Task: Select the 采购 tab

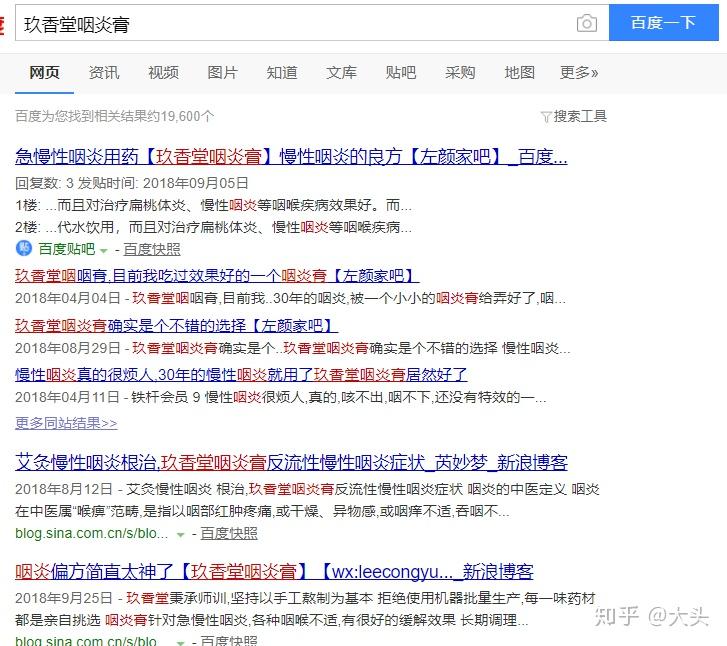Action: pyautogui.click(x=460, y=73)
